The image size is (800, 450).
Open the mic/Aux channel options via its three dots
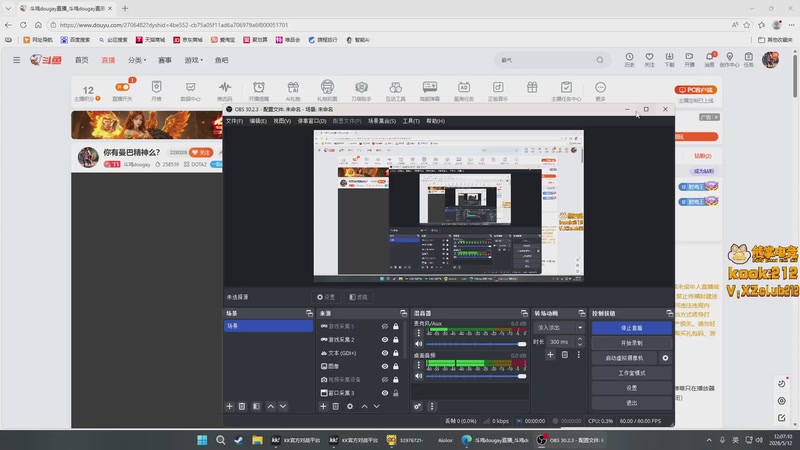coord(419,333)
